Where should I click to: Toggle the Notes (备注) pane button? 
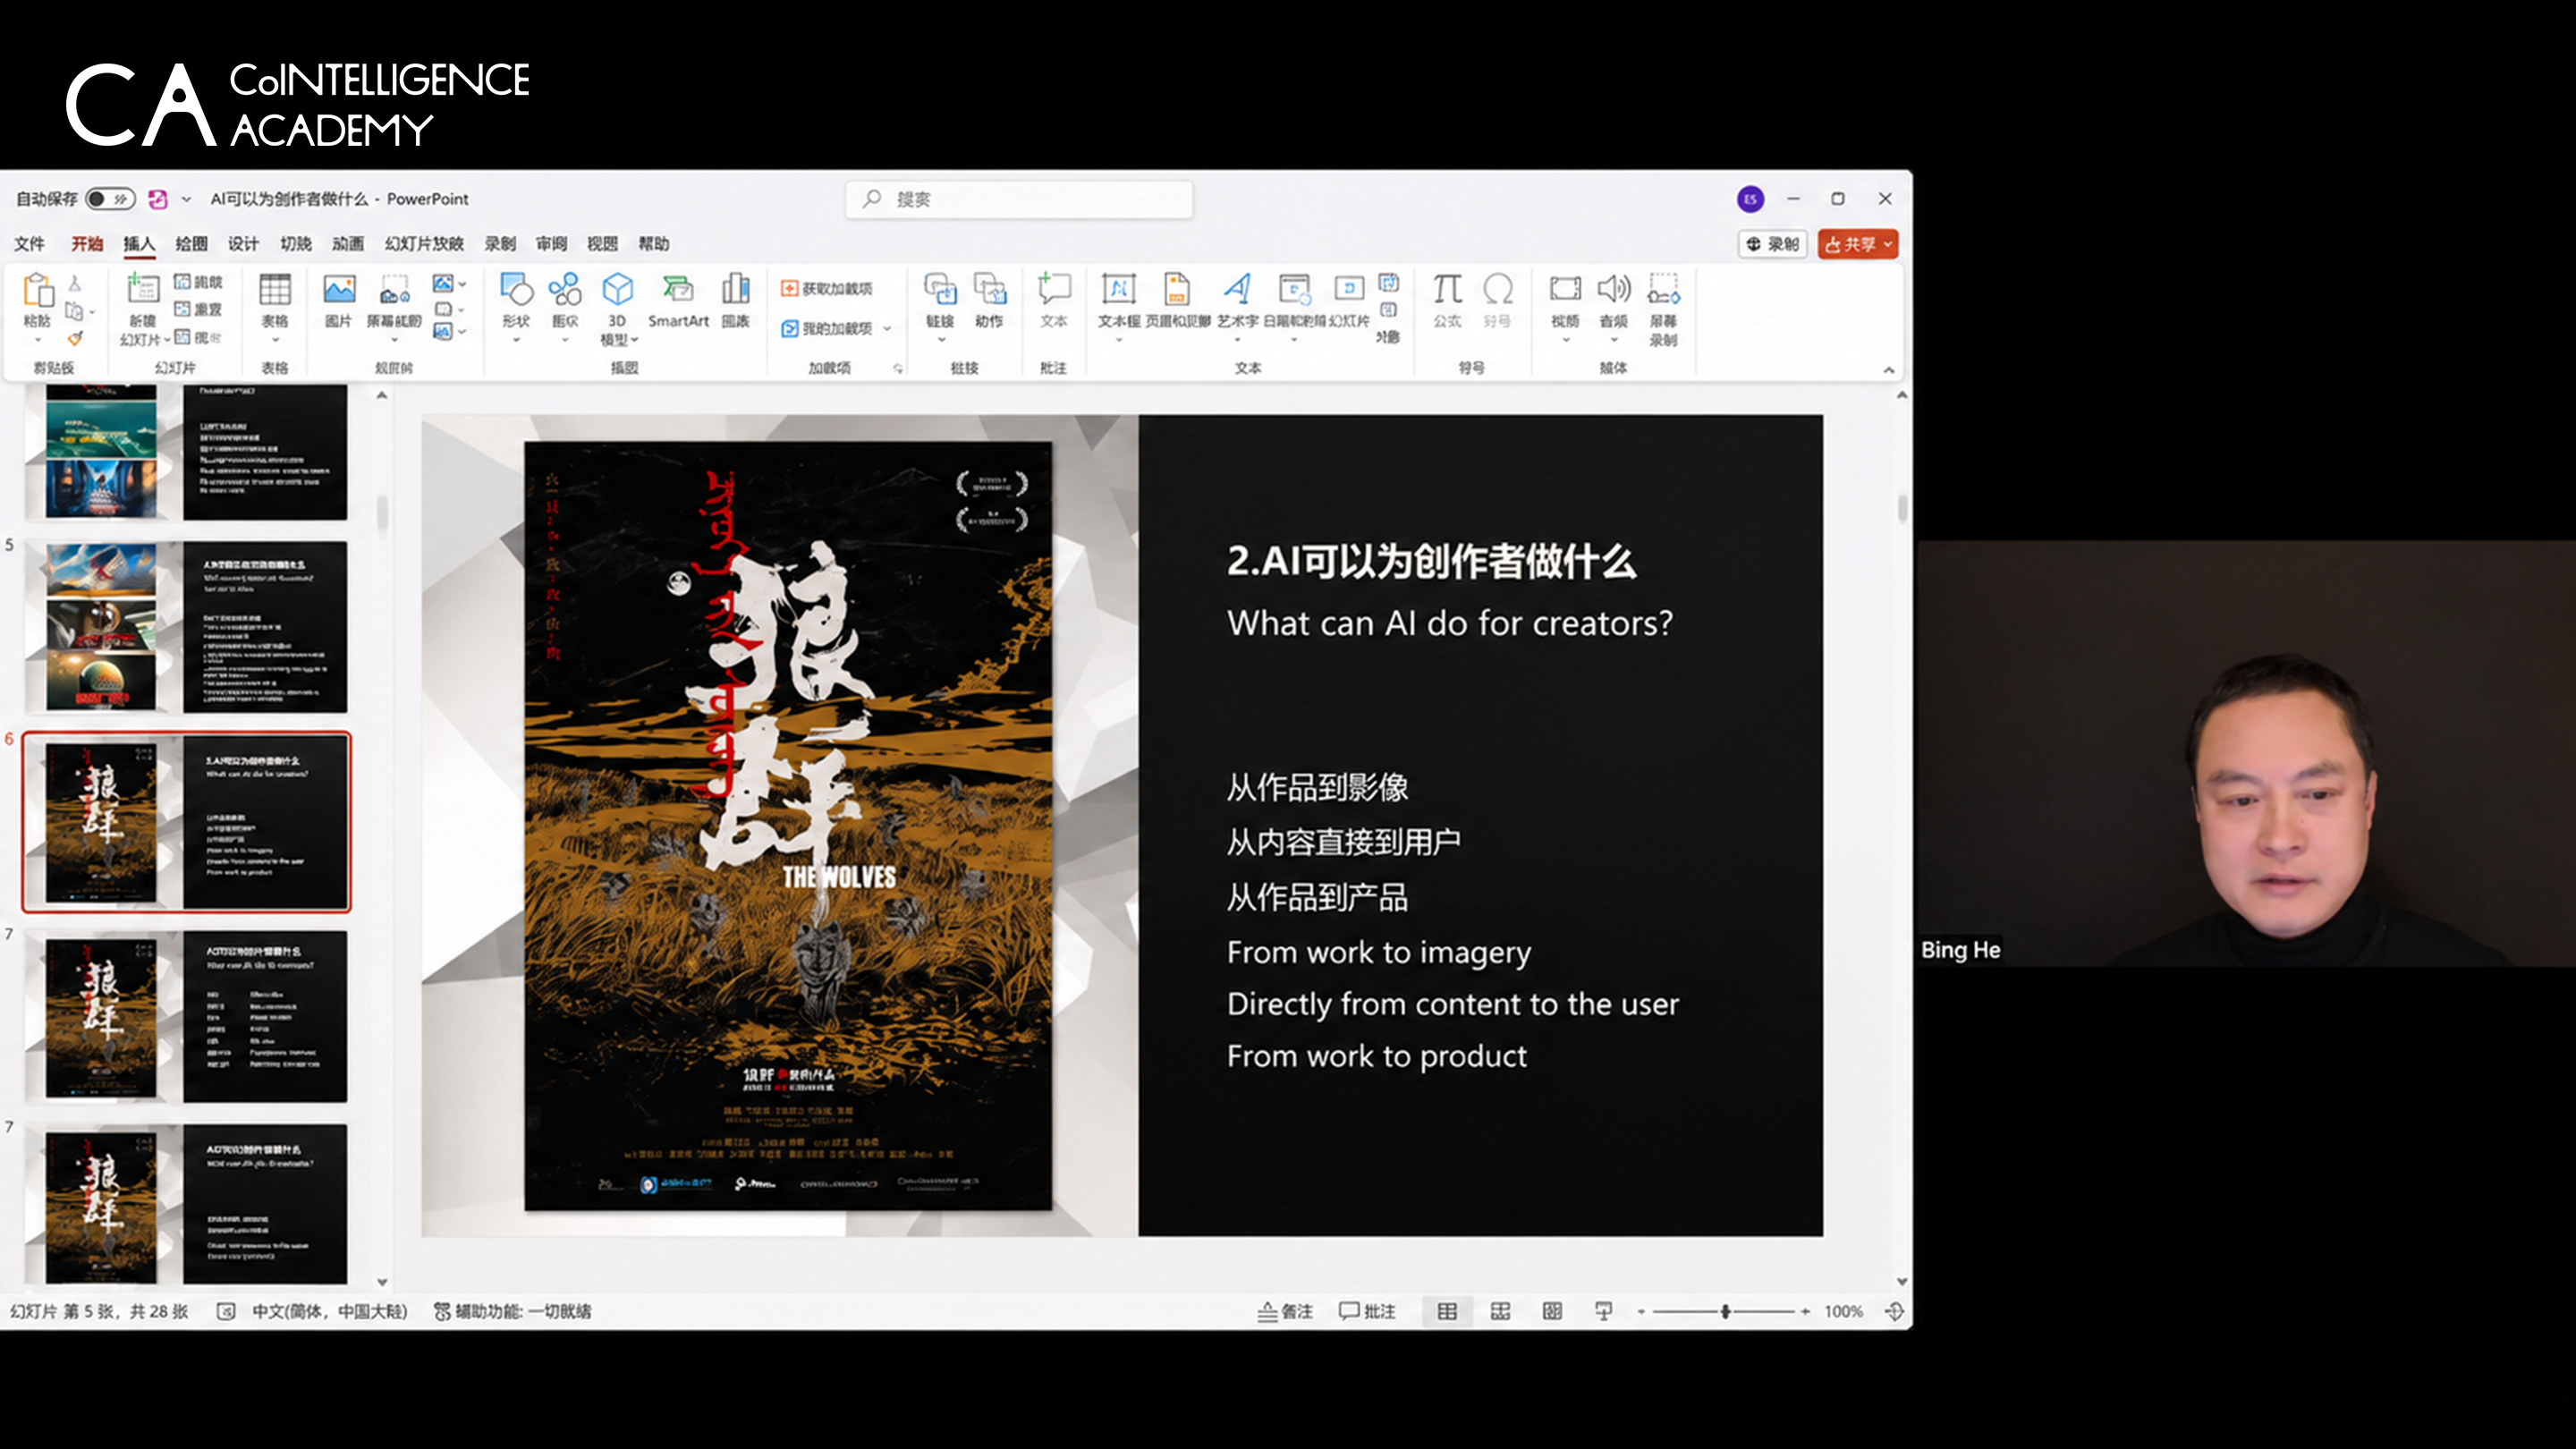tap(1285, 1311)
